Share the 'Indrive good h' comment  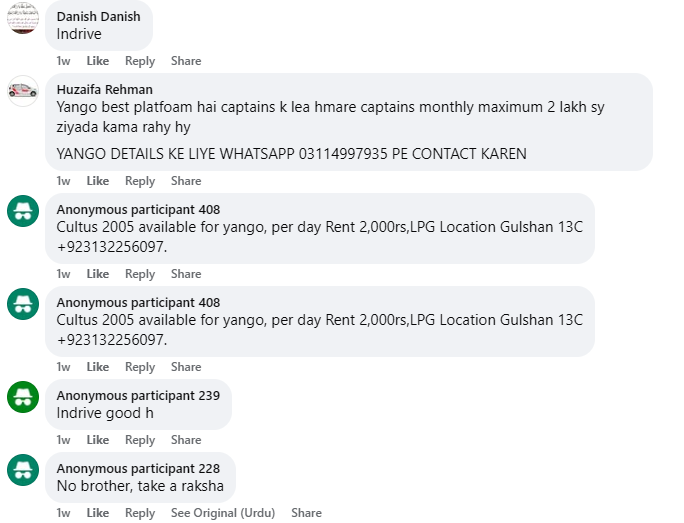coord(186,439)
